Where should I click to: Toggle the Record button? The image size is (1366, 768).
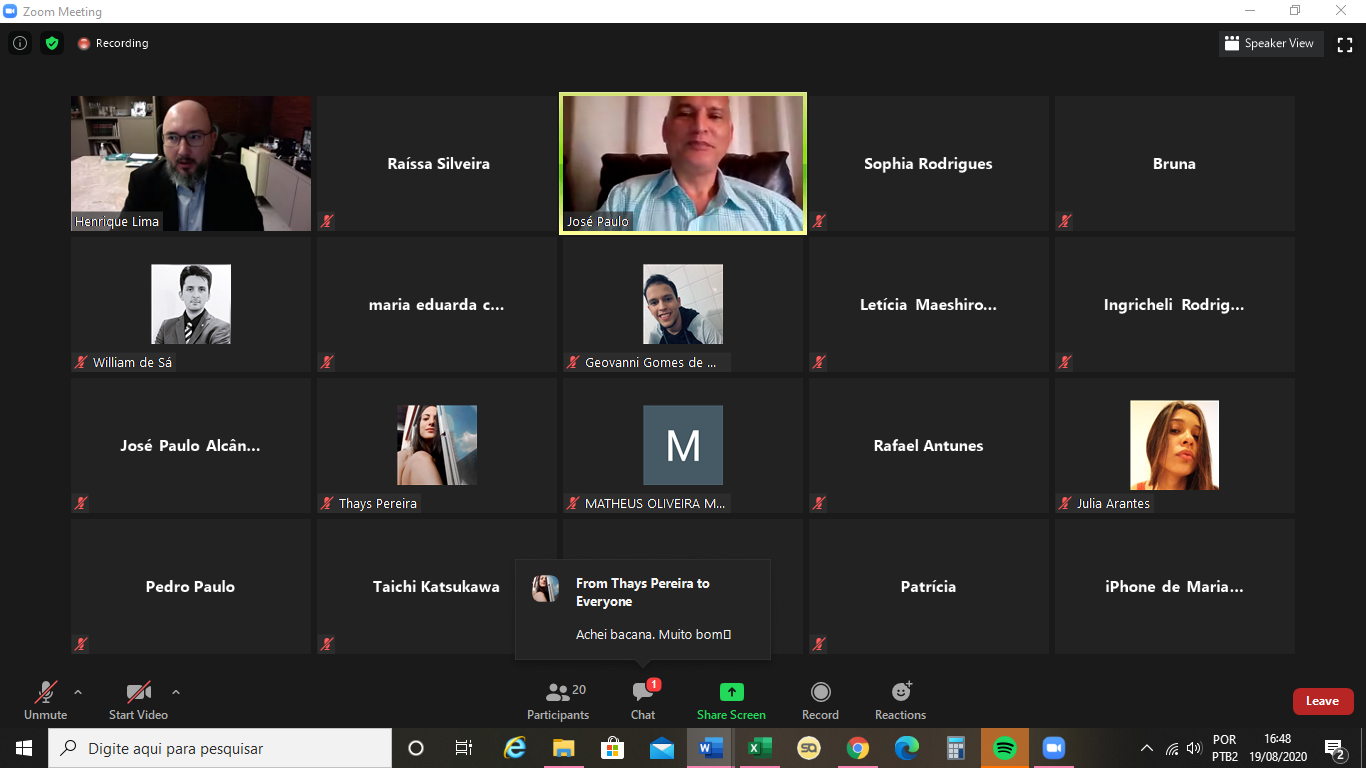pyautogui.click(x=820, y=700)
